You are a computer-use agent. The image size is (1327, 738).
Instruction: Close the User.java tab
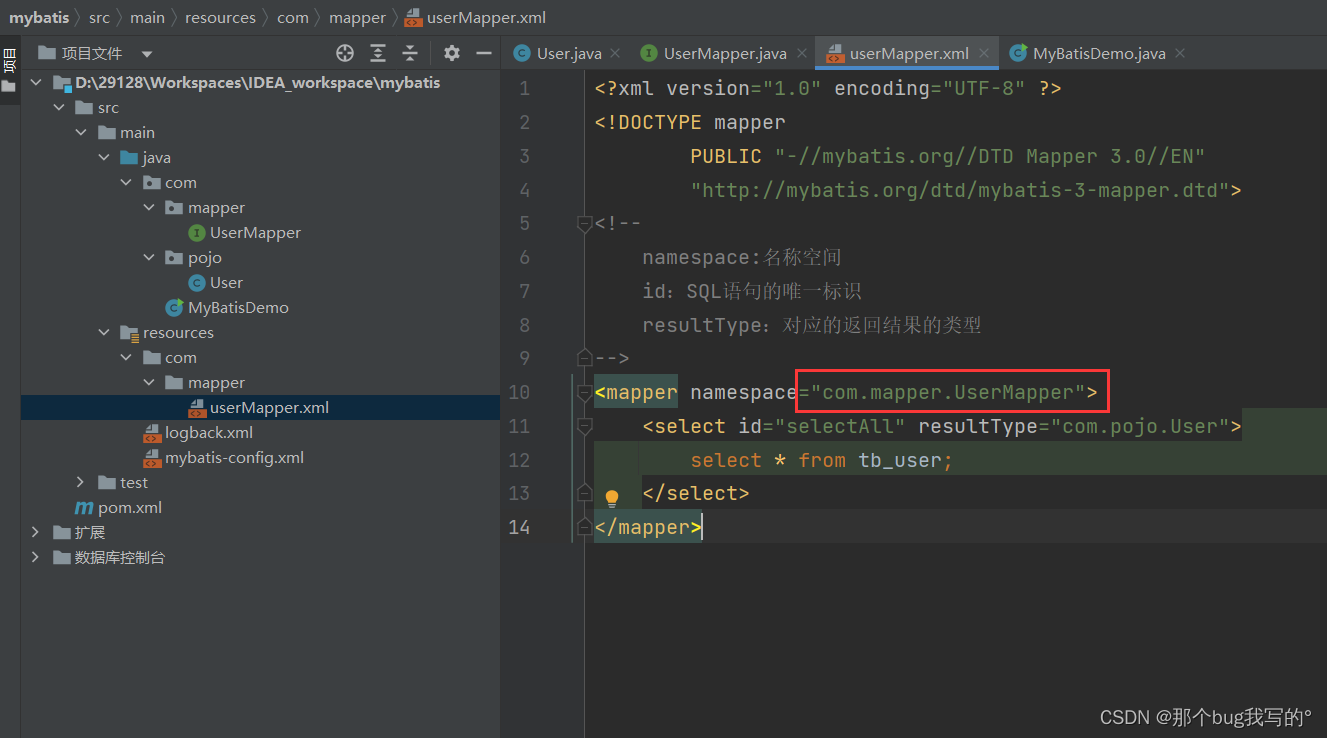pyautogui.click(x=615, y=53)
